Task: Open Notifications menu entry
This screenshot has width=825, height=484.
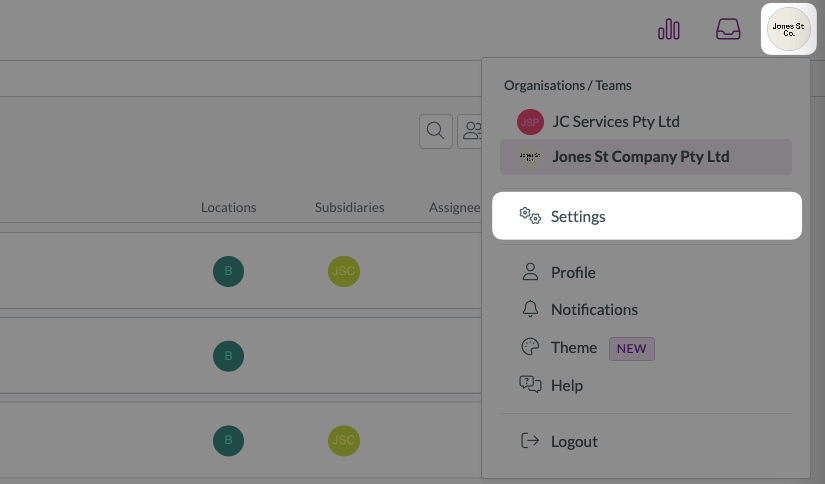Action: tap(593, 310)
